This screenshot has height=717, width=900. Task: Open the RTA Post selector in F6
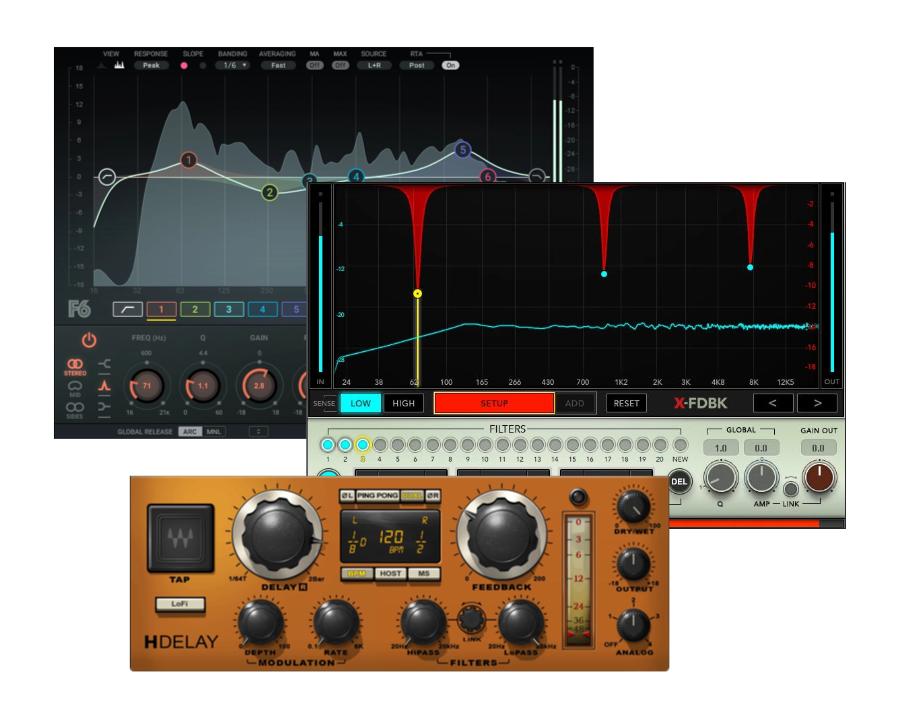pyautogui.click(x=417, y=65)
